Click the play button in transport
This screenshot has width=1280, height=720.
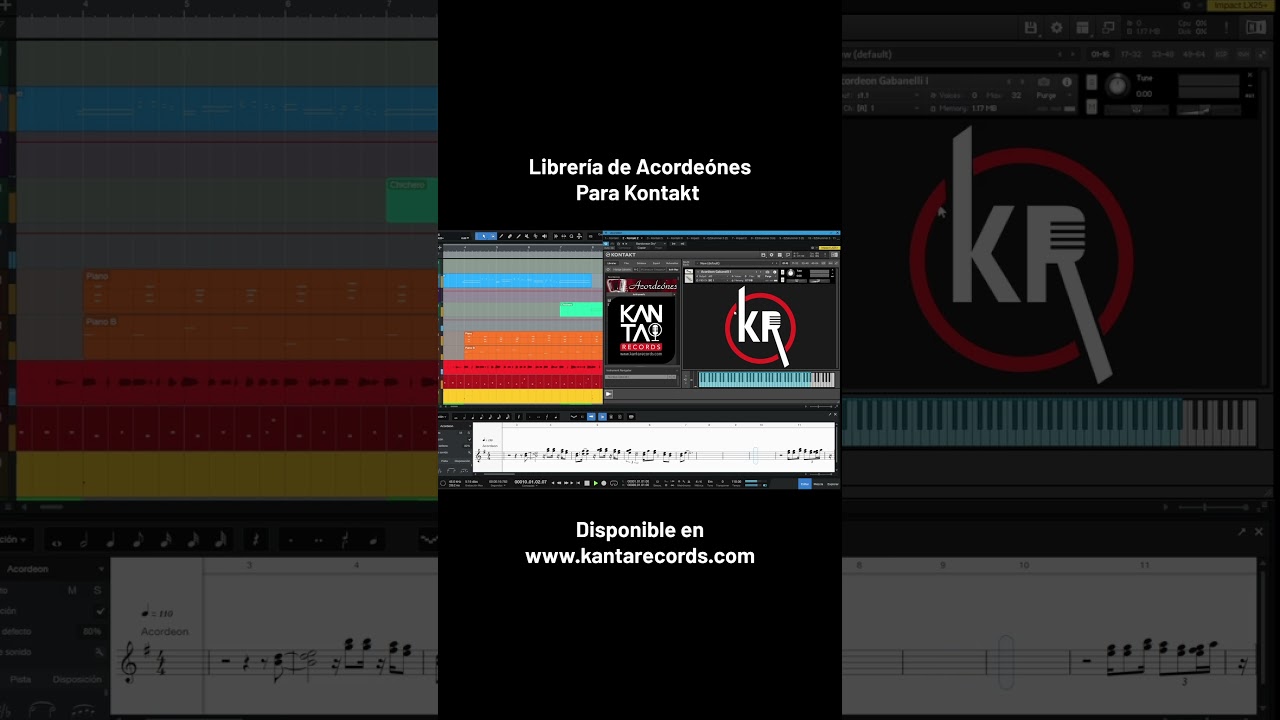pos(596,483)
